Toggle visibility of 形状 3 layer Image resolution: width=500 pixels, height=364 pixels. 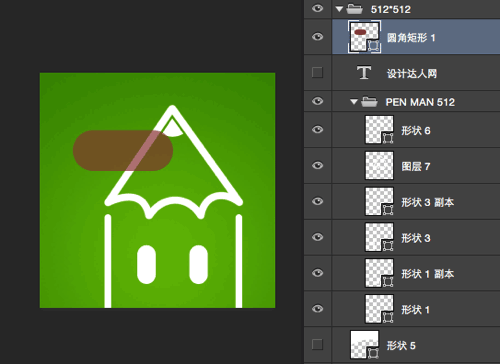(x=317, y=237)
